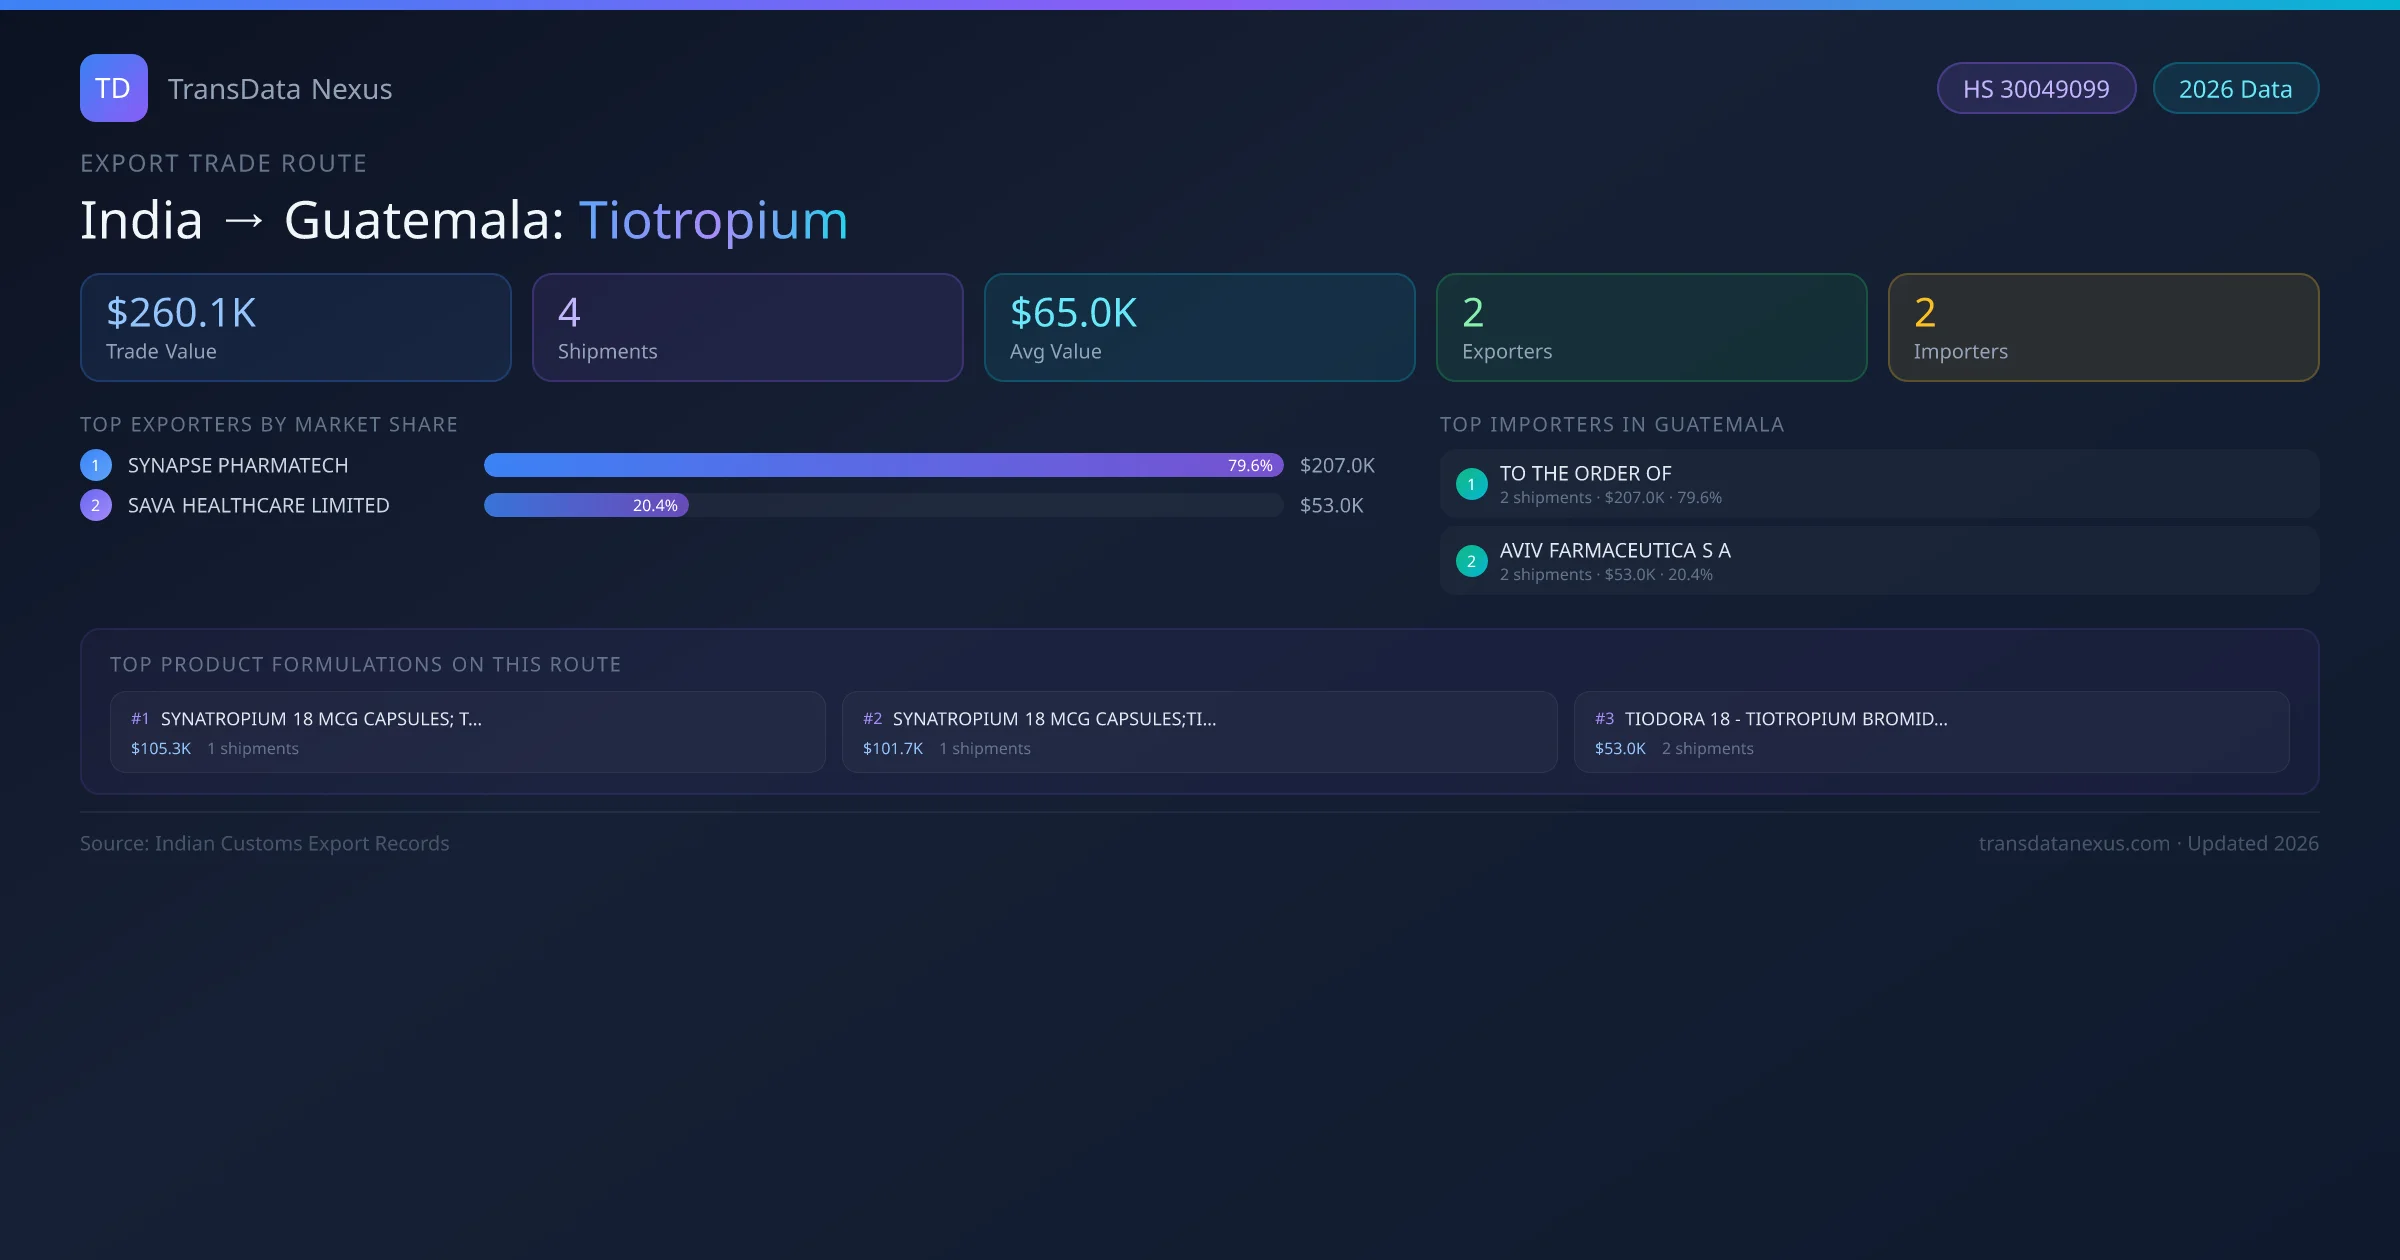
Task: Toggle the 2026 Data badge
Action: 2235,88
